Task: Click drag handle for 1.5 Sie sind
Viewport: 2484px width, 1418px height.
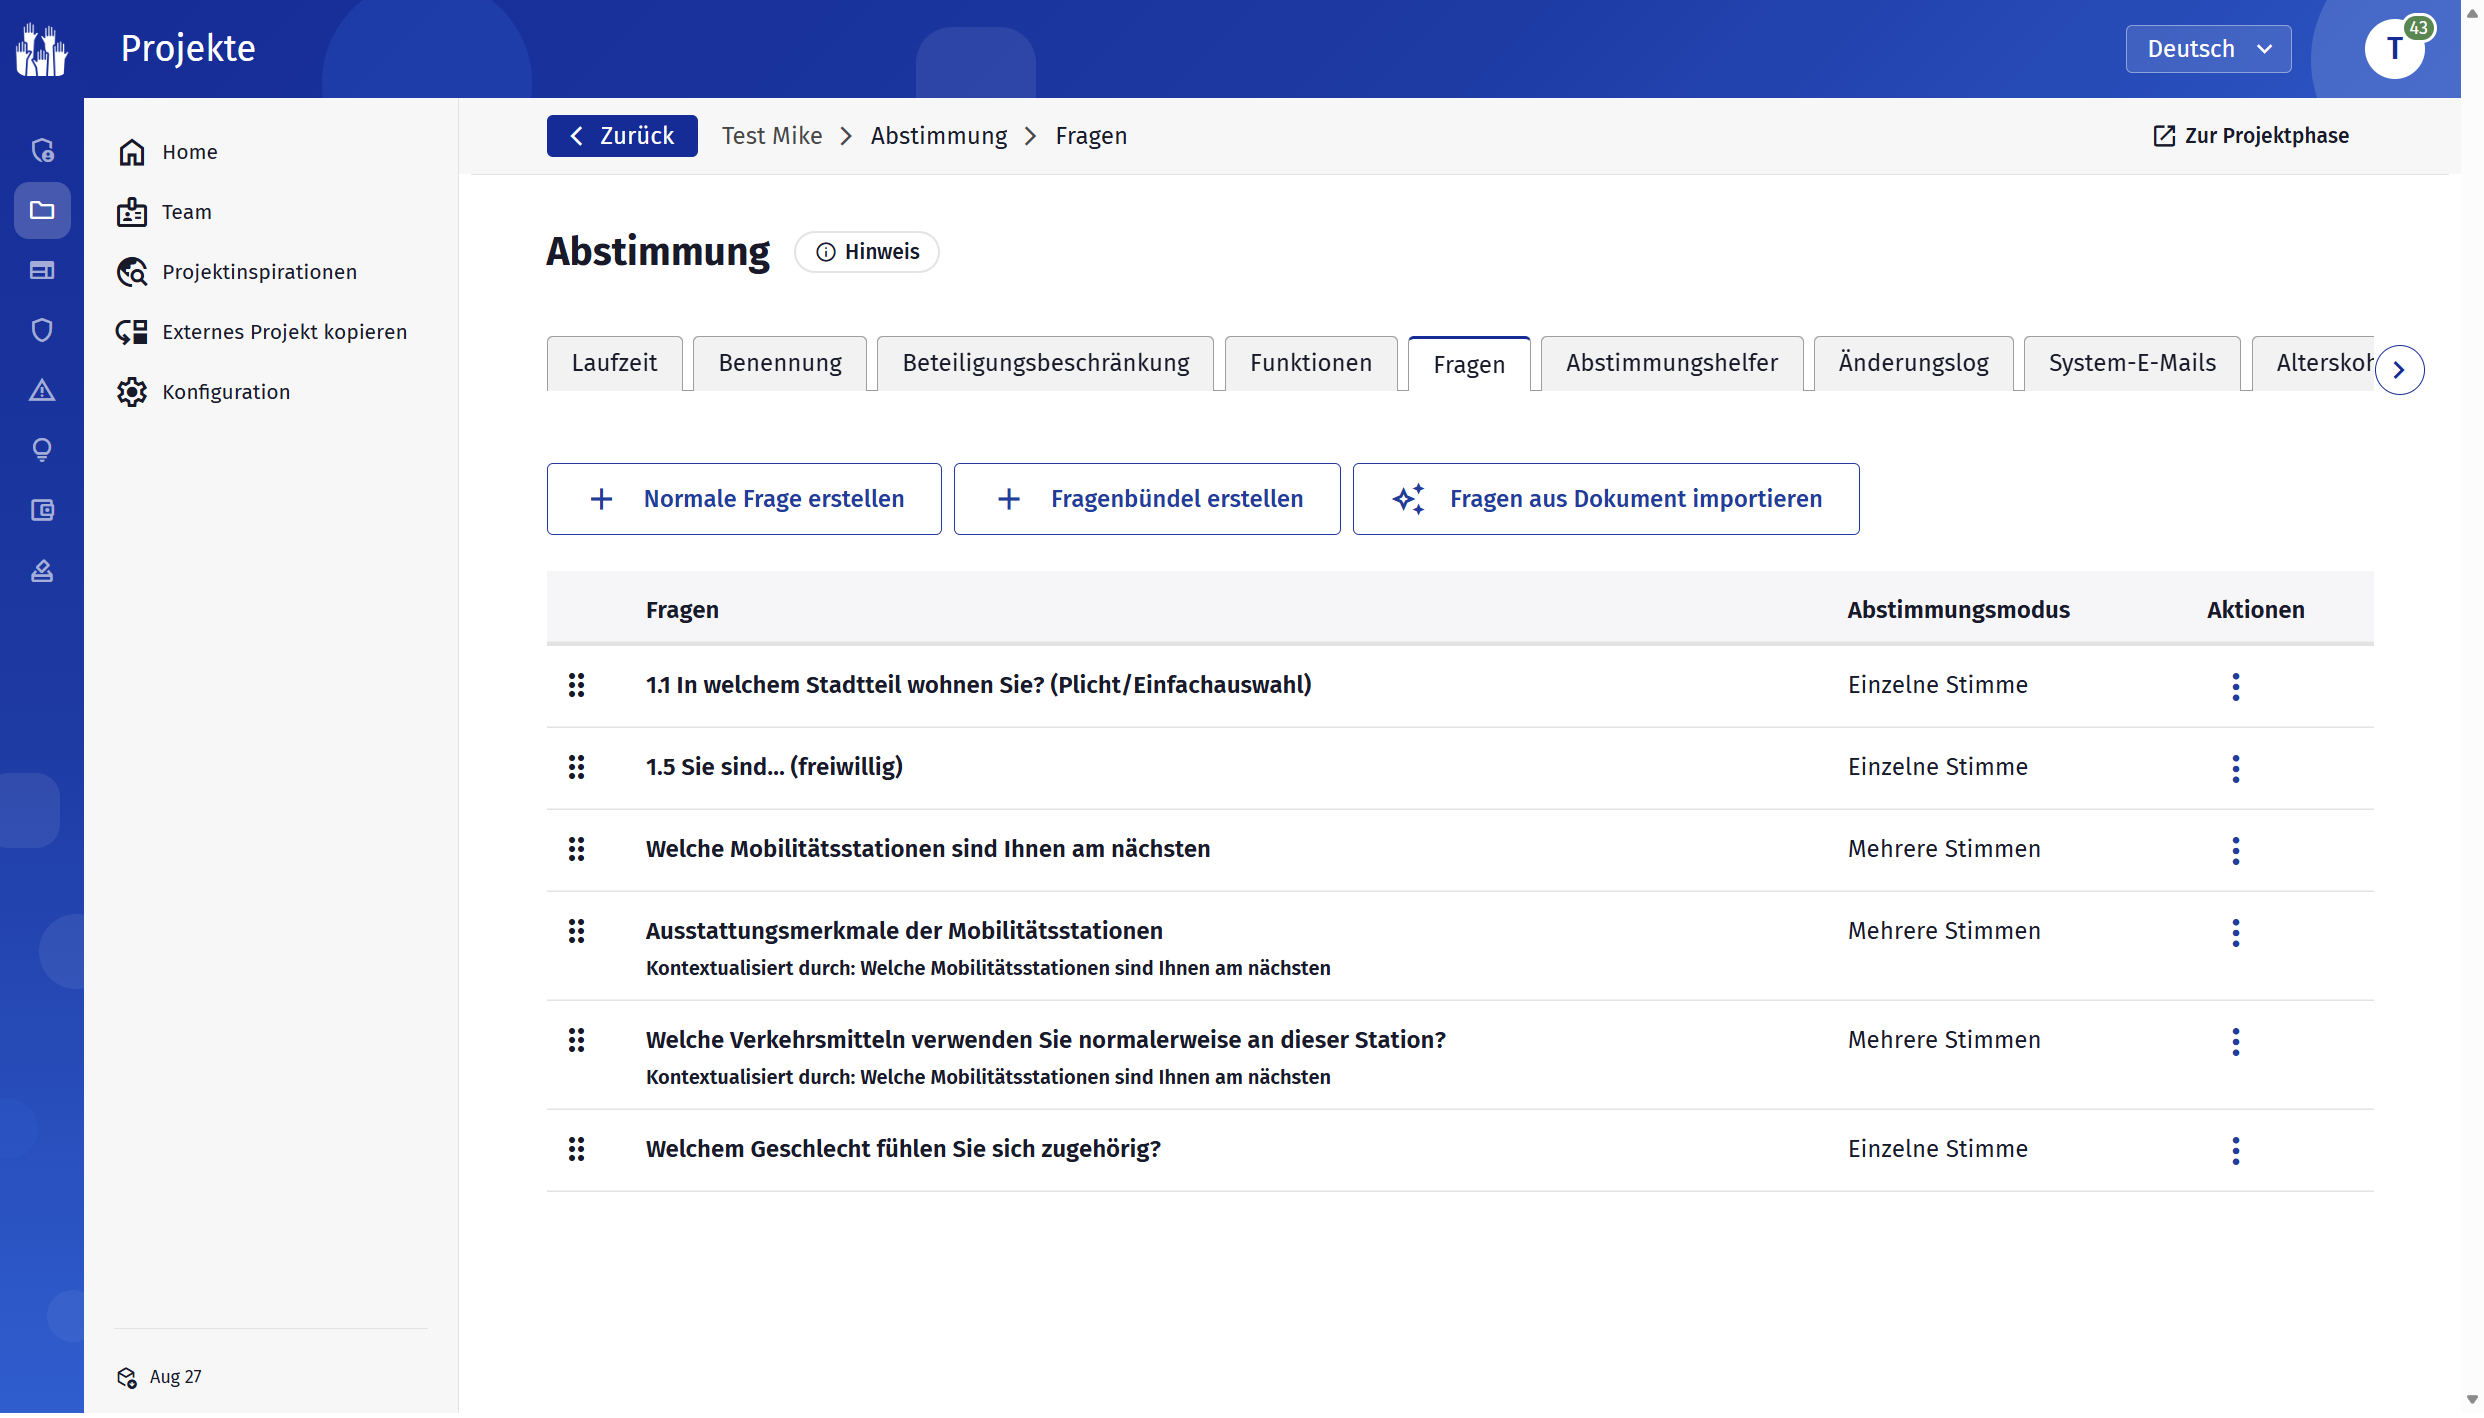Action: [x=576, y=767]
